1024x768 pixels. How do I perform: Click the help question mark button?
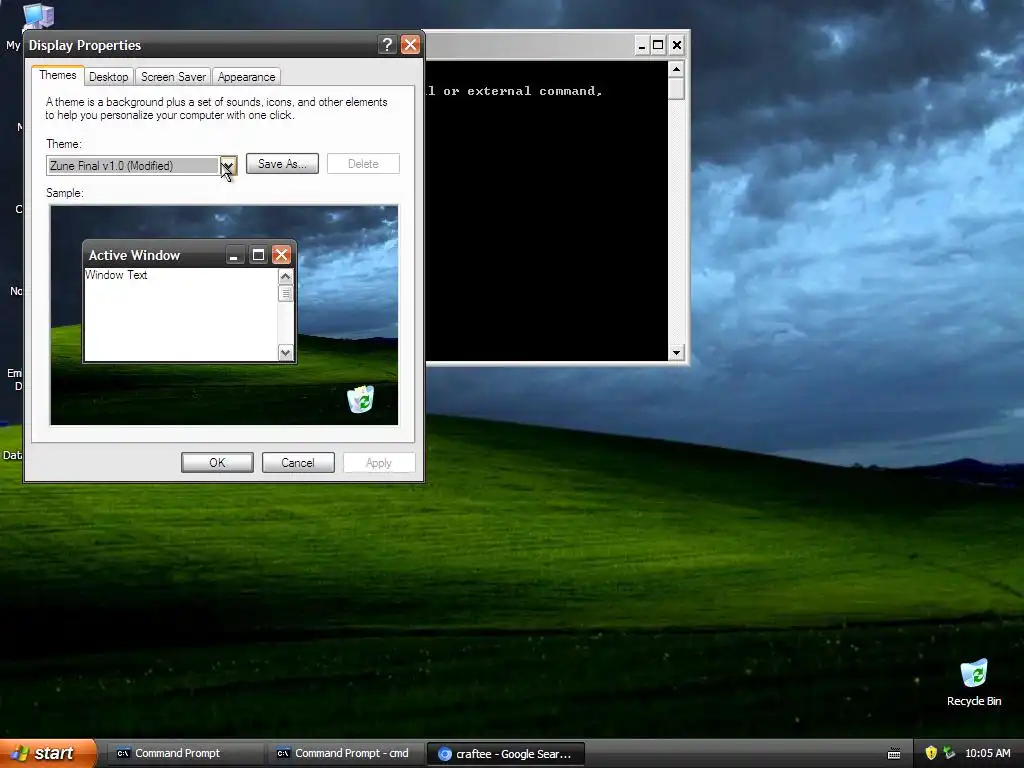(x=387, y=44)
